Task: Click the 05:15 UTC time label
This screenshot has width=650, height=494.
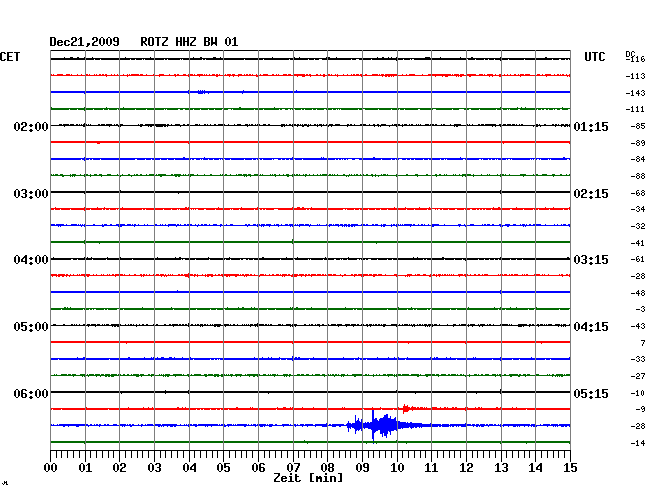Action: coord(591,393)
